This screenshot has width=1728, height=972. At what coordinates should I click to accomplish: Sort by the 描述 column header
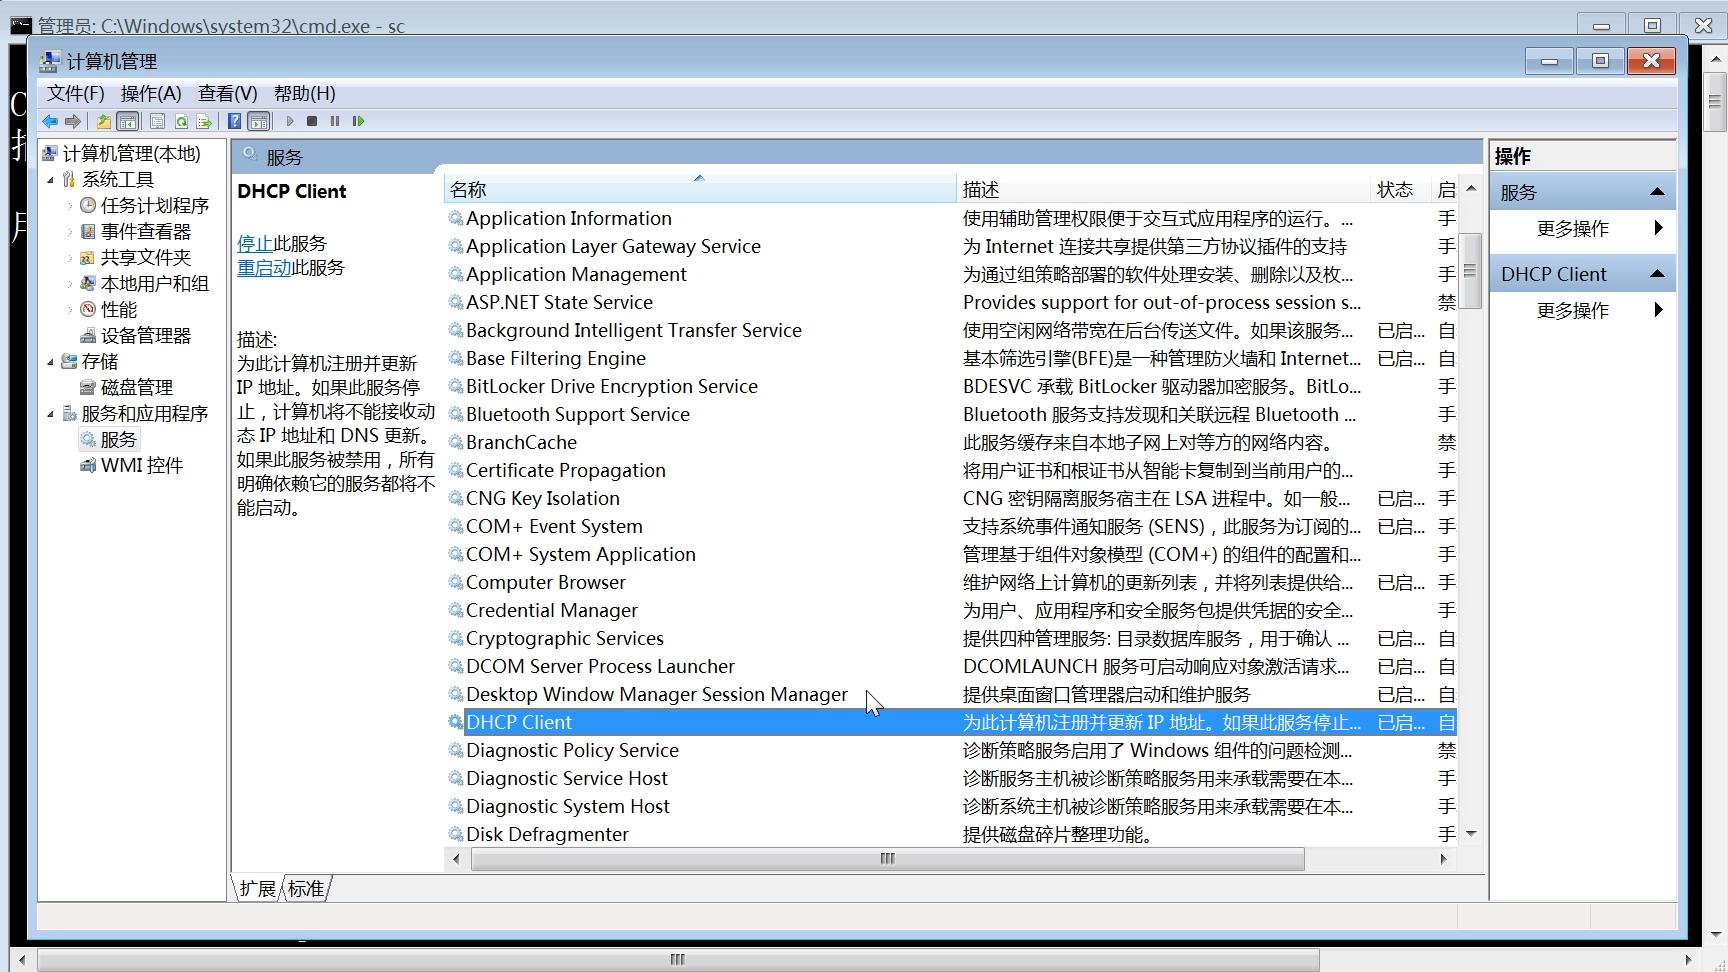click(1163, 189)
